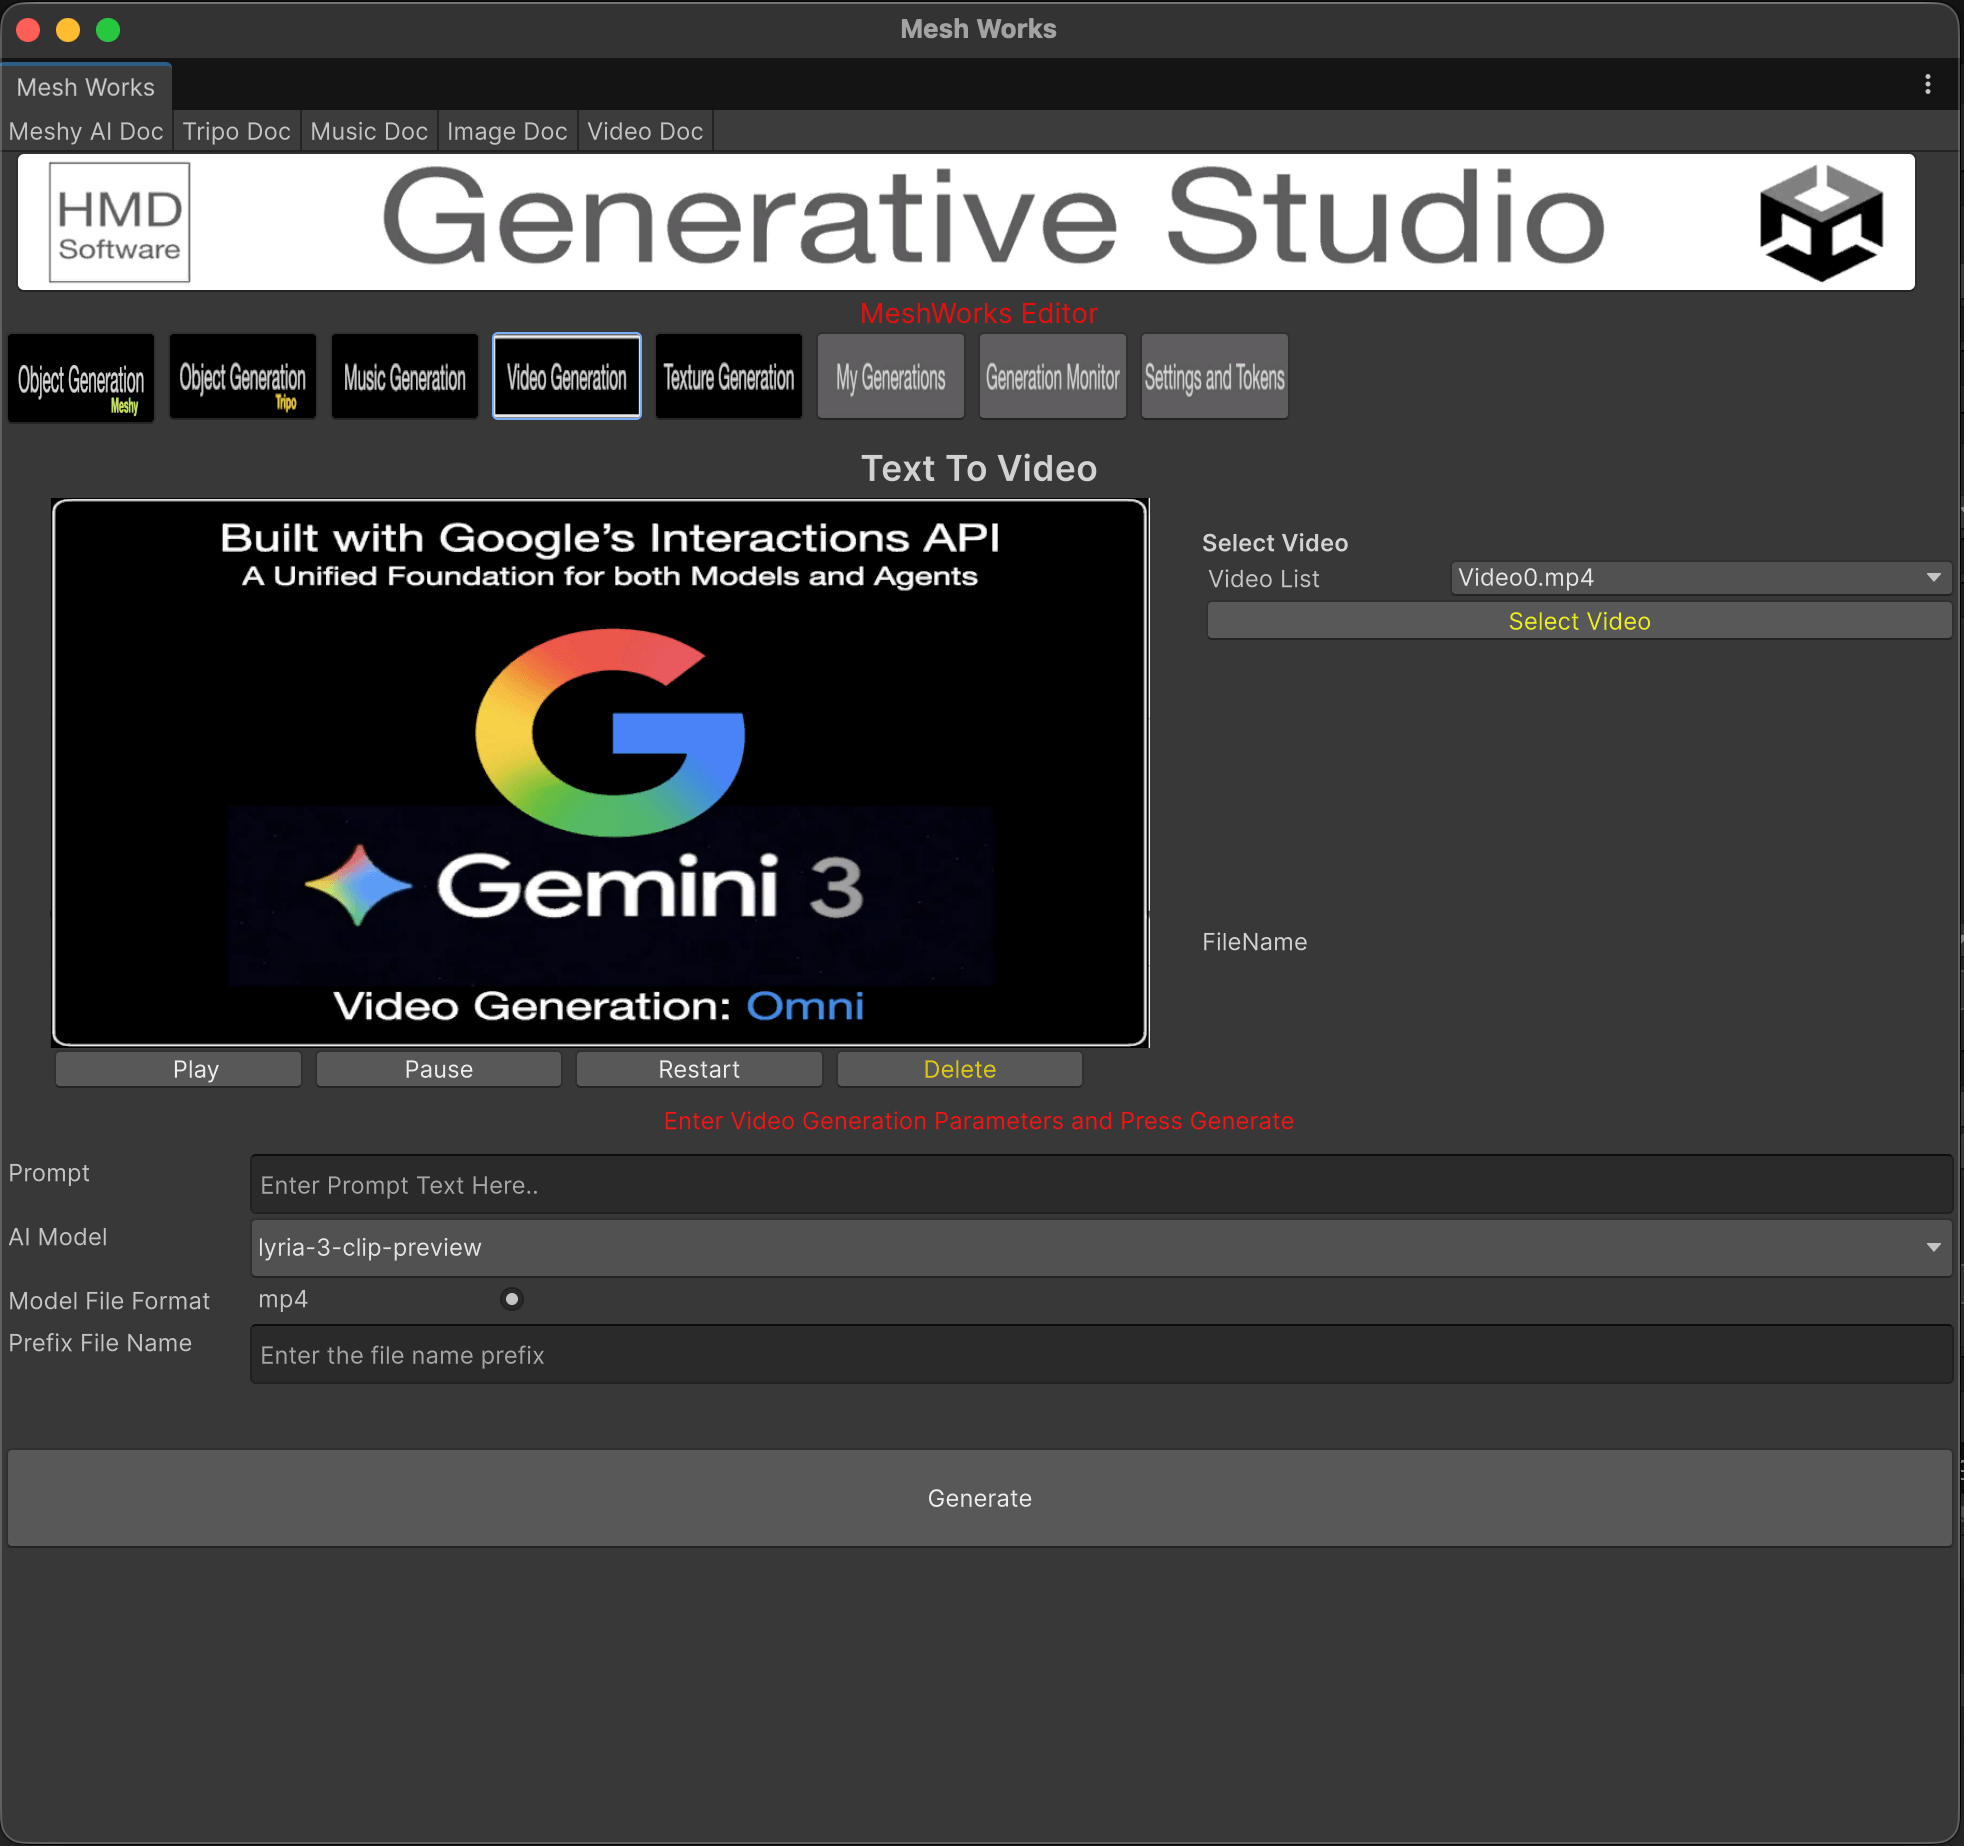
Task: Delete the selected video
Action: (x=960, y=1069)
